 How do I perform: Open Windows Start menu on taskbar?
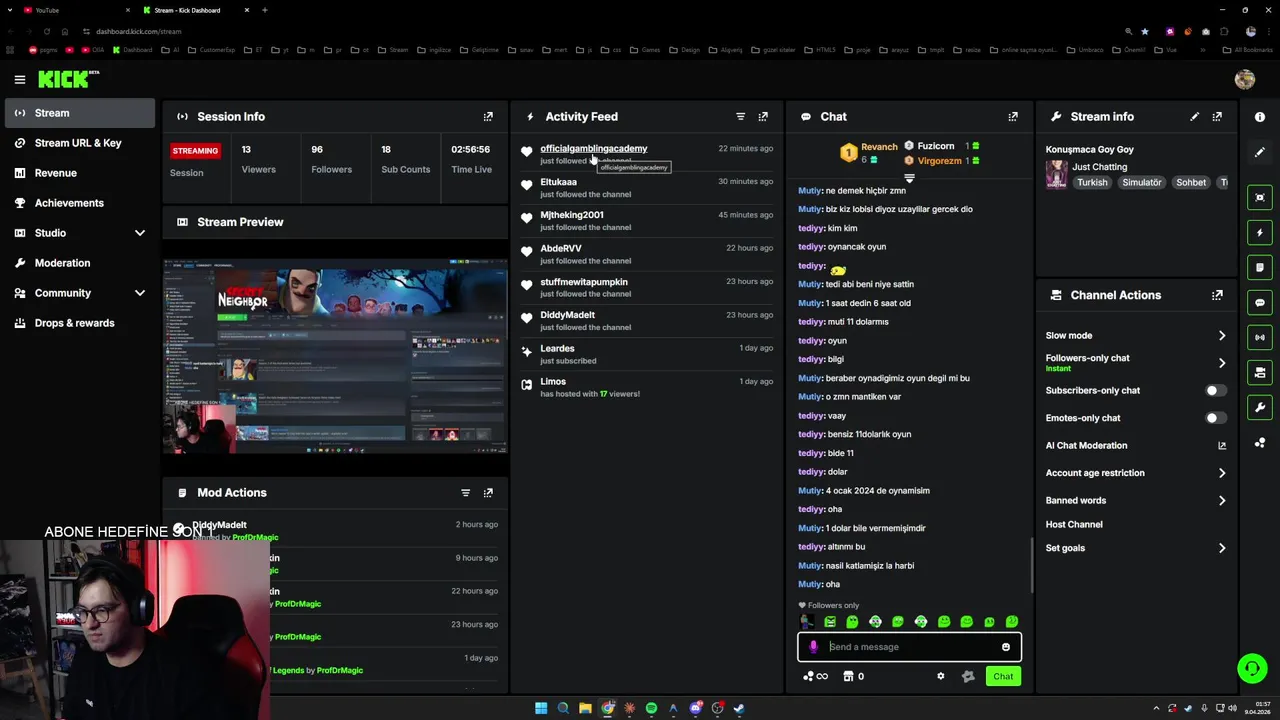[541, 708]
